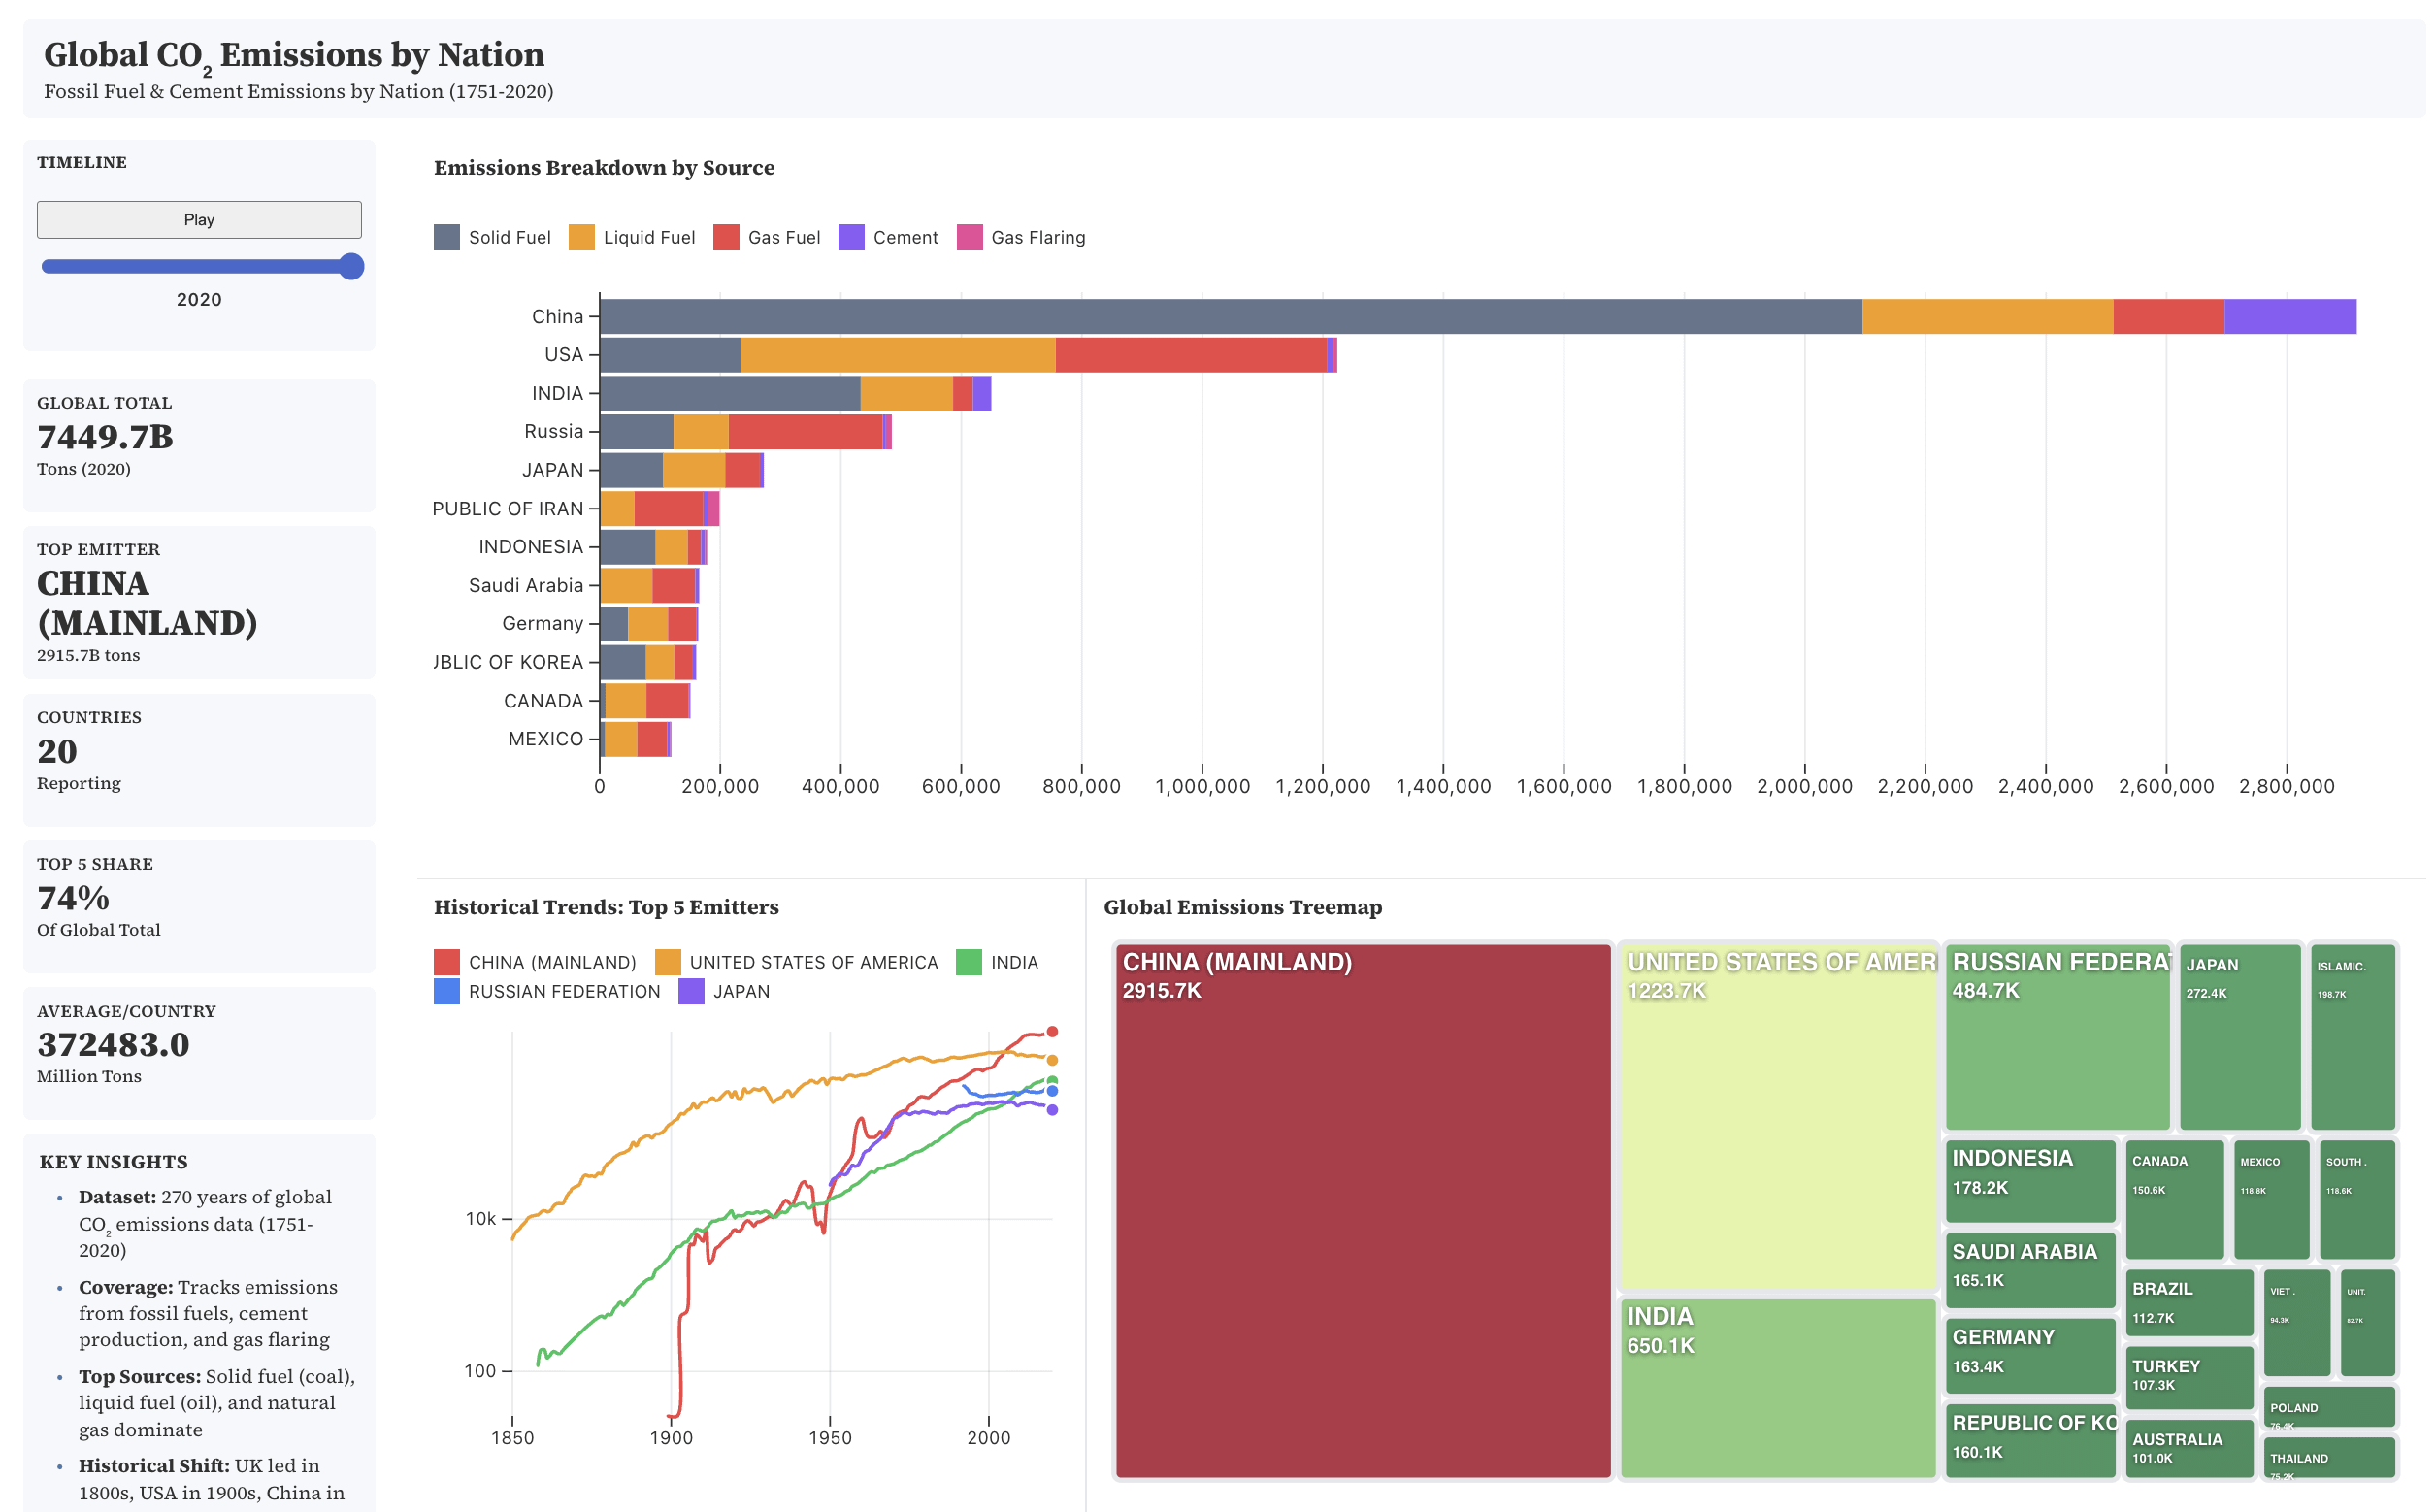Viewport: 2436px width, 1512px height.
Task: Click the Indonesia treemap tile
Action: [2030, 1180]
